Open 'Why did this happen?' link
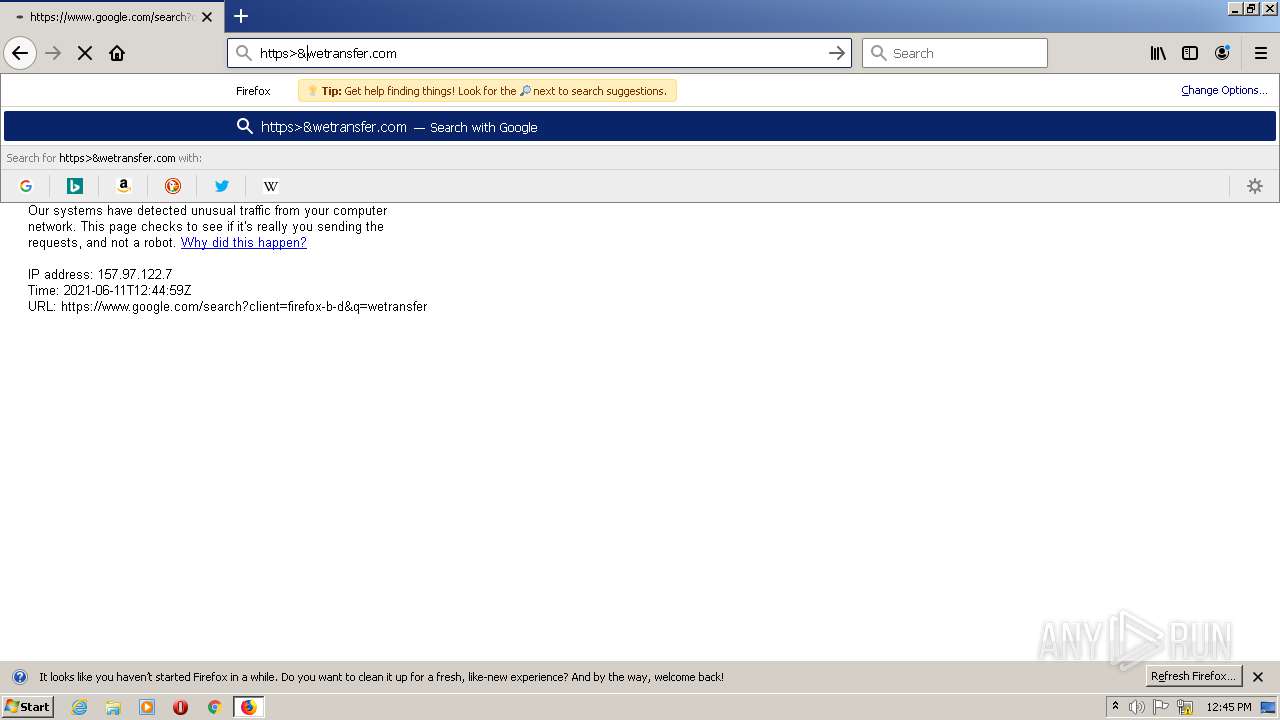This screenshot has height=720, width=1280. pyautogui.click(x=244, y=243)
